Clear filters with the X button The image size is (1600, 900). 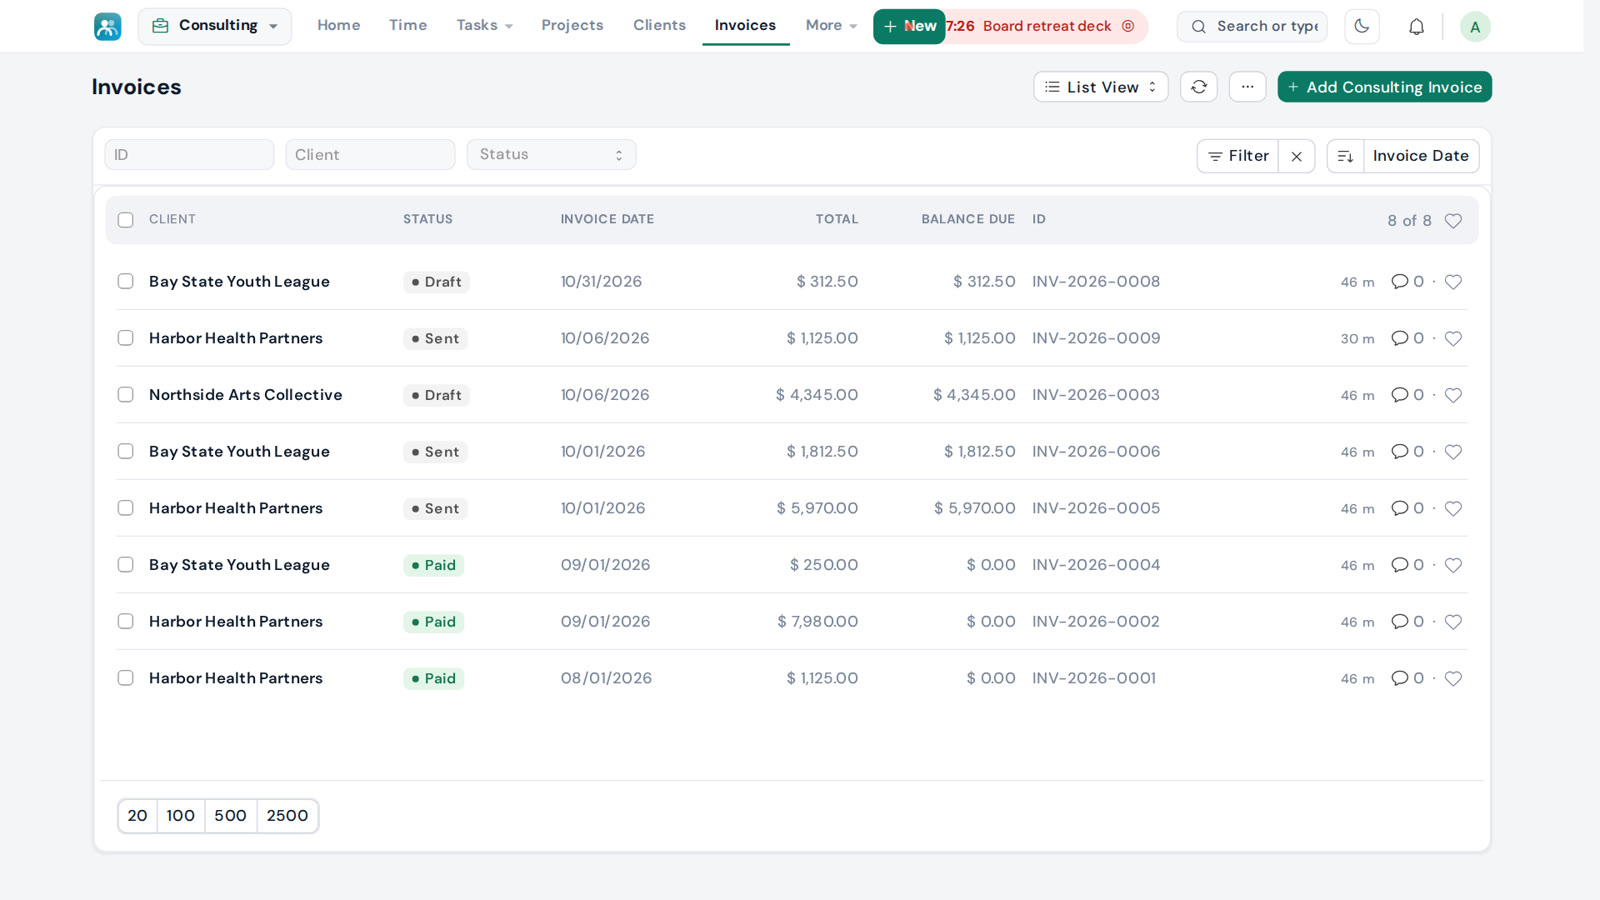coord(1296,156)
